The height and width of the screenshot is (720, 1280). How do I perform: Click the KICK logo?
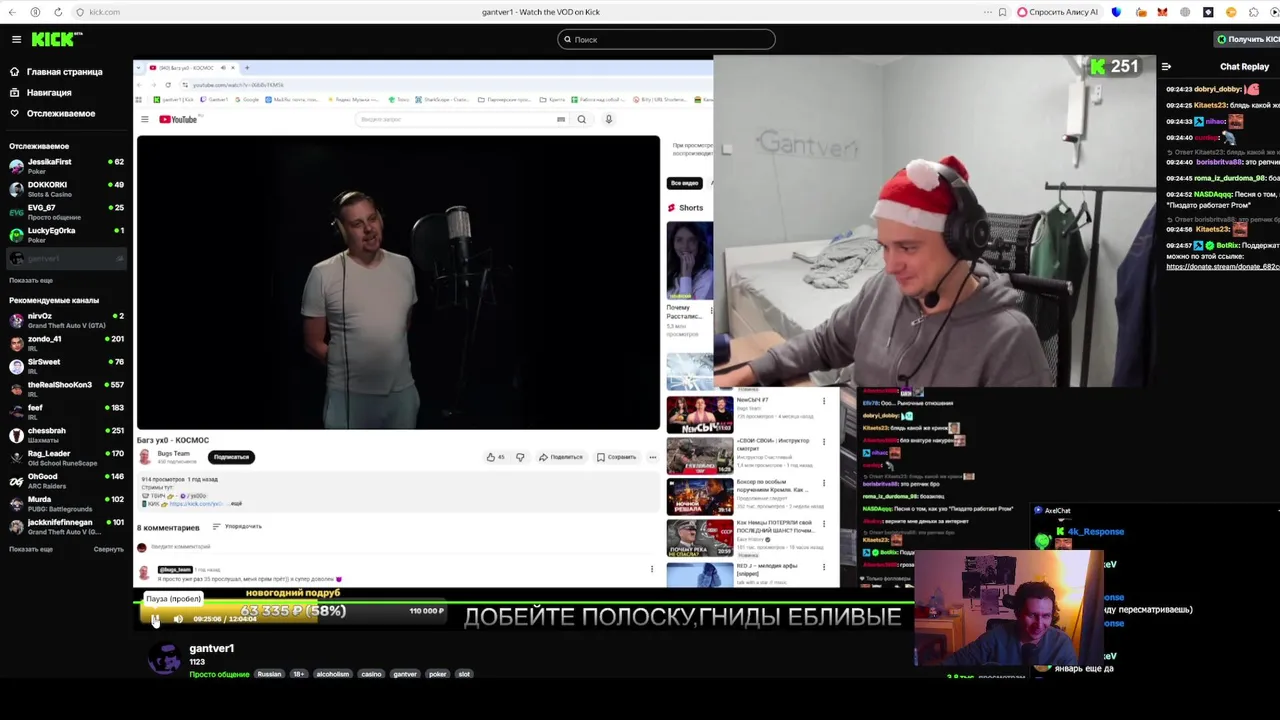(56, 39)
